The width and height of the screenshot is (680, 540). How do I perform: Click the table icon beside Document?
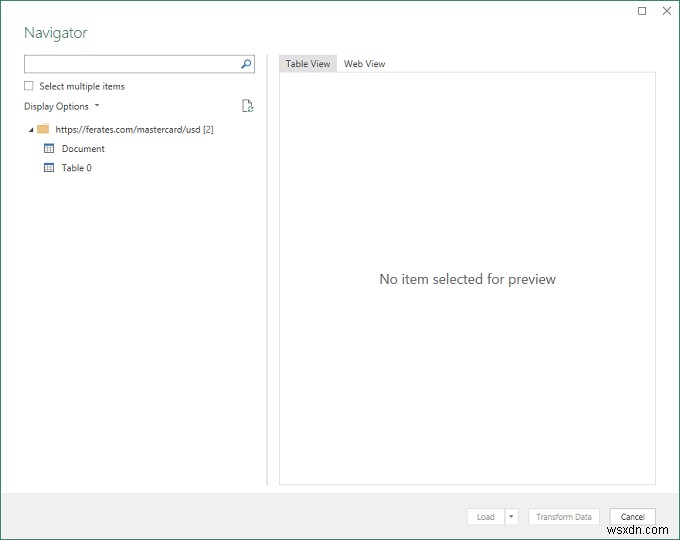pyautogui.click(x=49, y=148)
